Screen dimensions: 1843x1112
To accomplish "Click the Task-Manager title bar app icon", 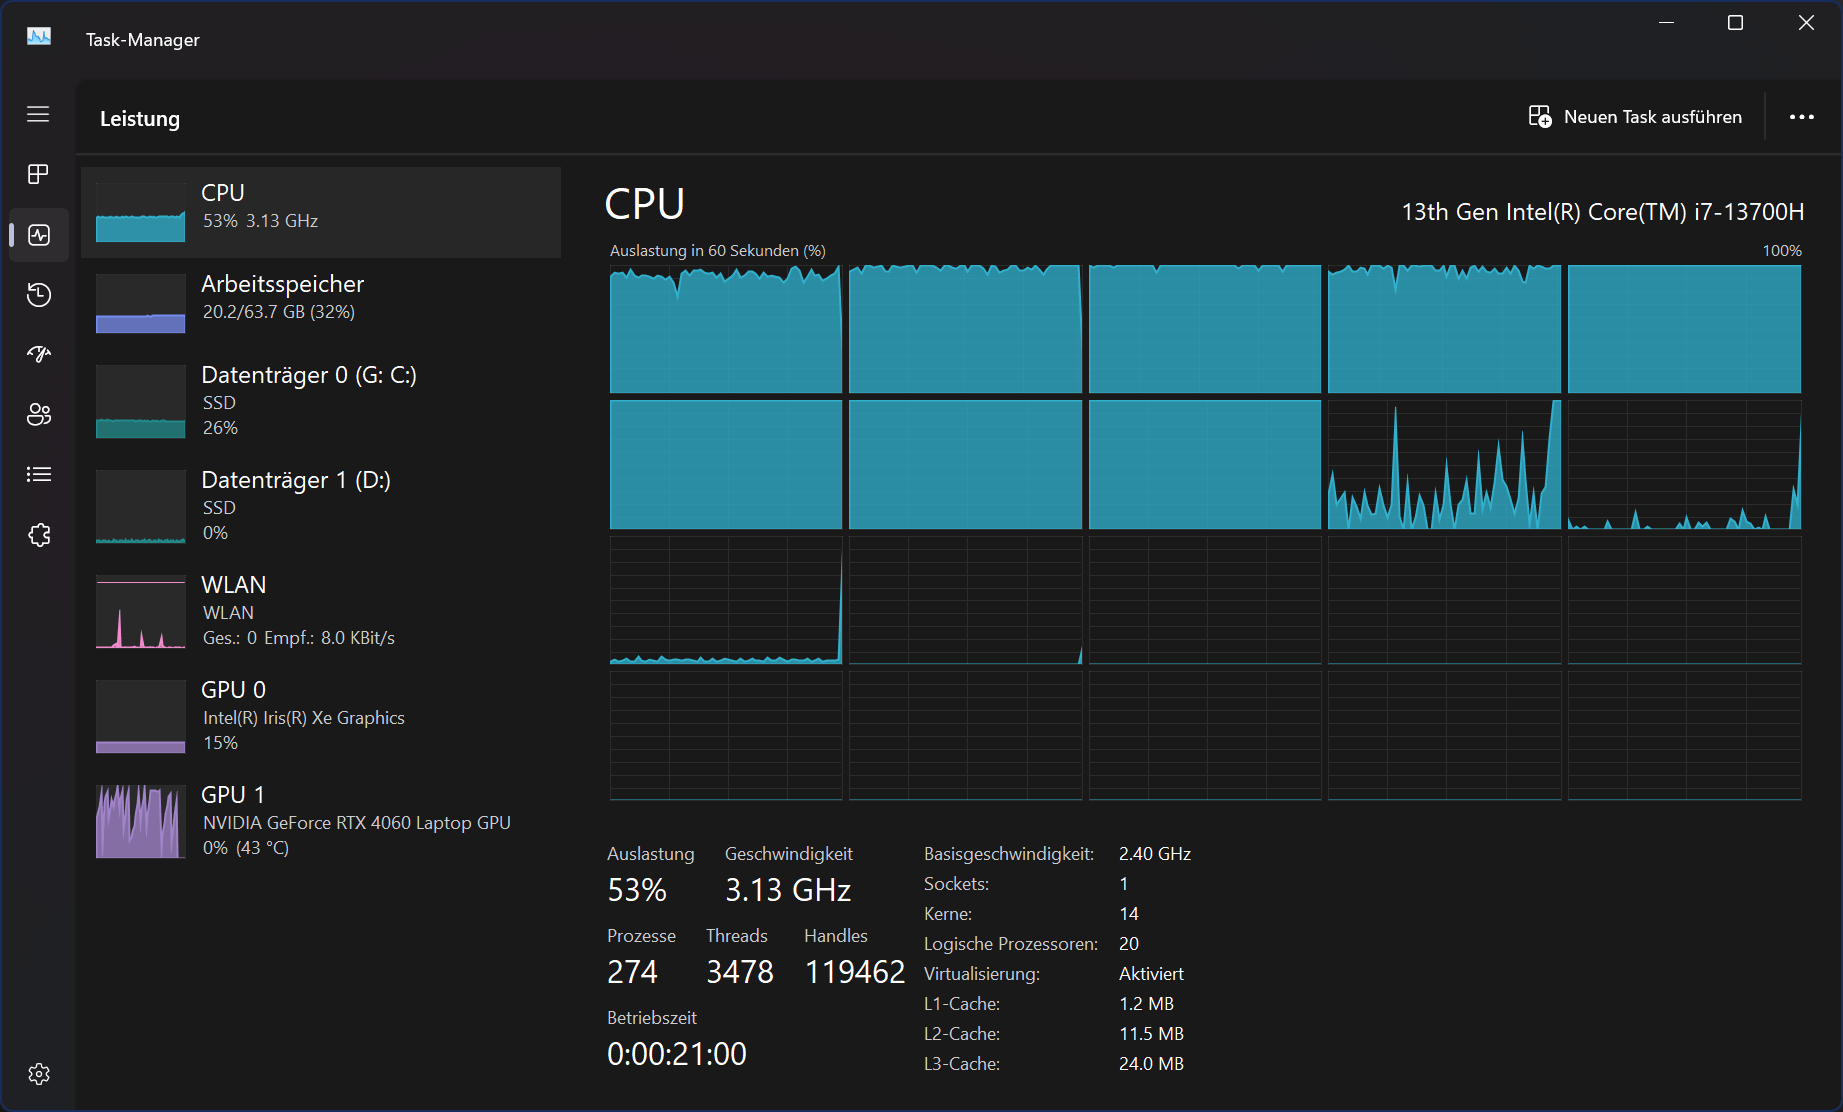I will (39, 37).
